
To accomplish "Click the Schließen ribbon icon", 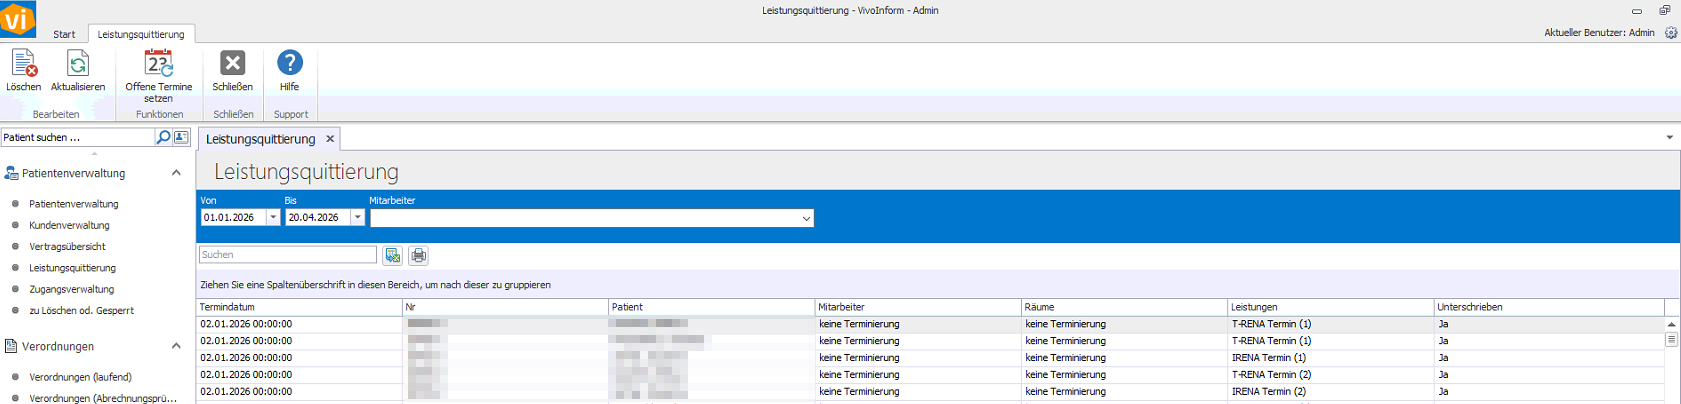I will (232, 65).
